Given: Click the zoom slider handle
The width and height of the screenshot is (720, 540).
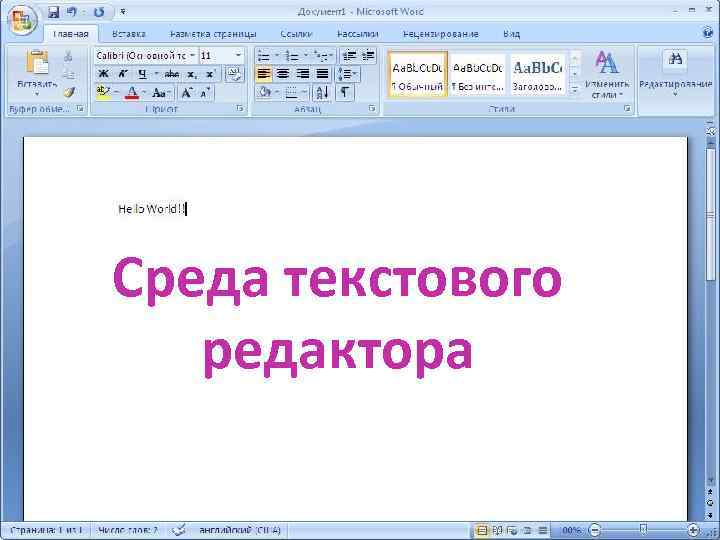Looking at the screenshot, I should [643, 530].
